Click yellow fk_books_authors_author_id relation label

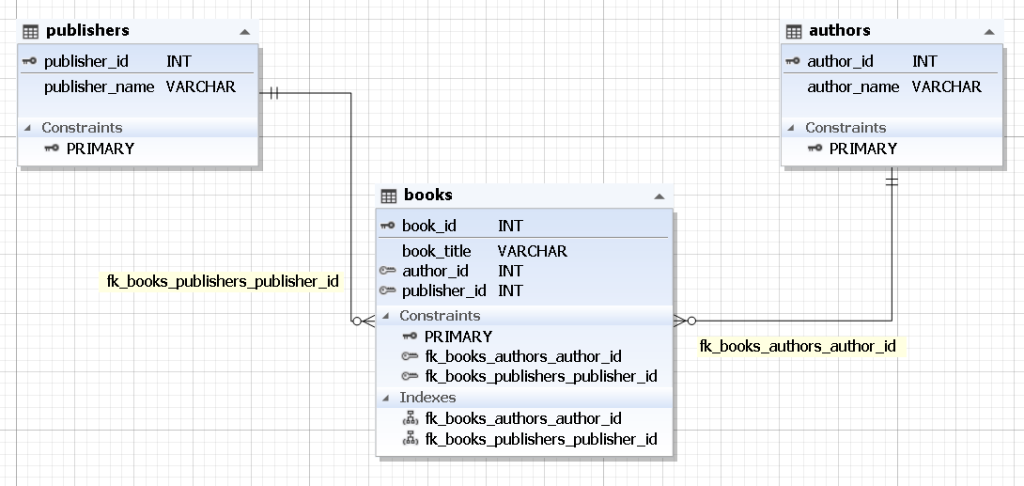pos(802,346)
